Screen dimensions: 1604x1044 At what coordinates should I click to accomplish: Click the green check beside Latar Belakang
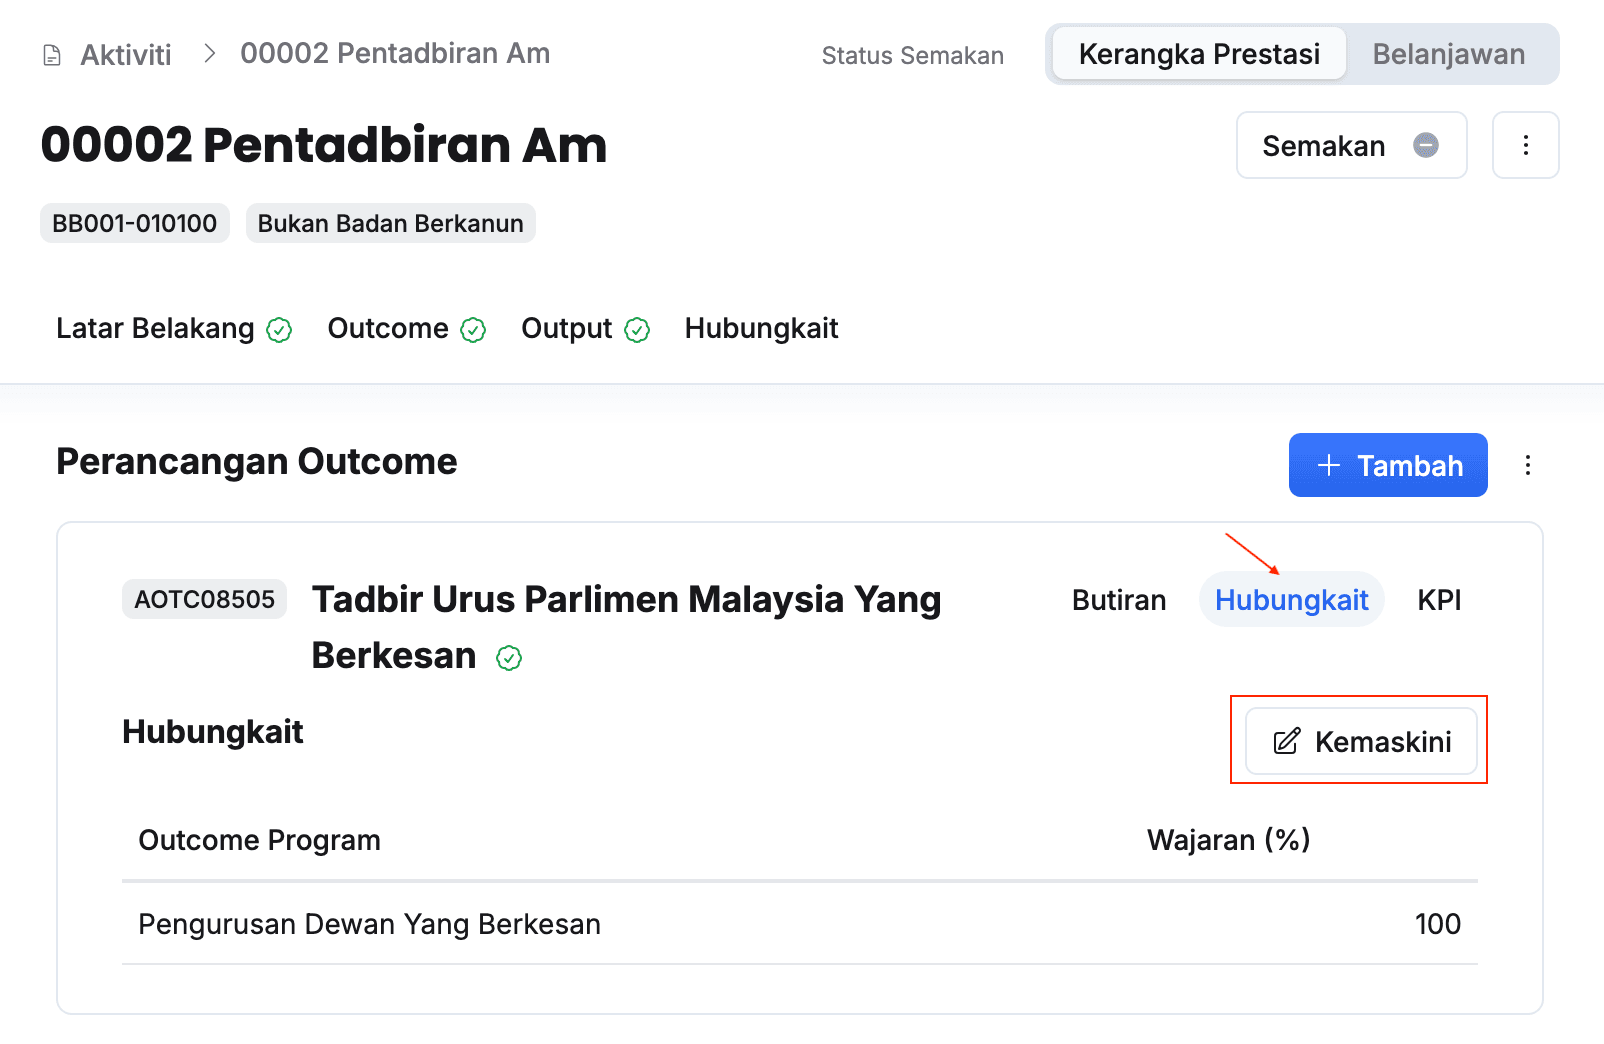point(279,330)
